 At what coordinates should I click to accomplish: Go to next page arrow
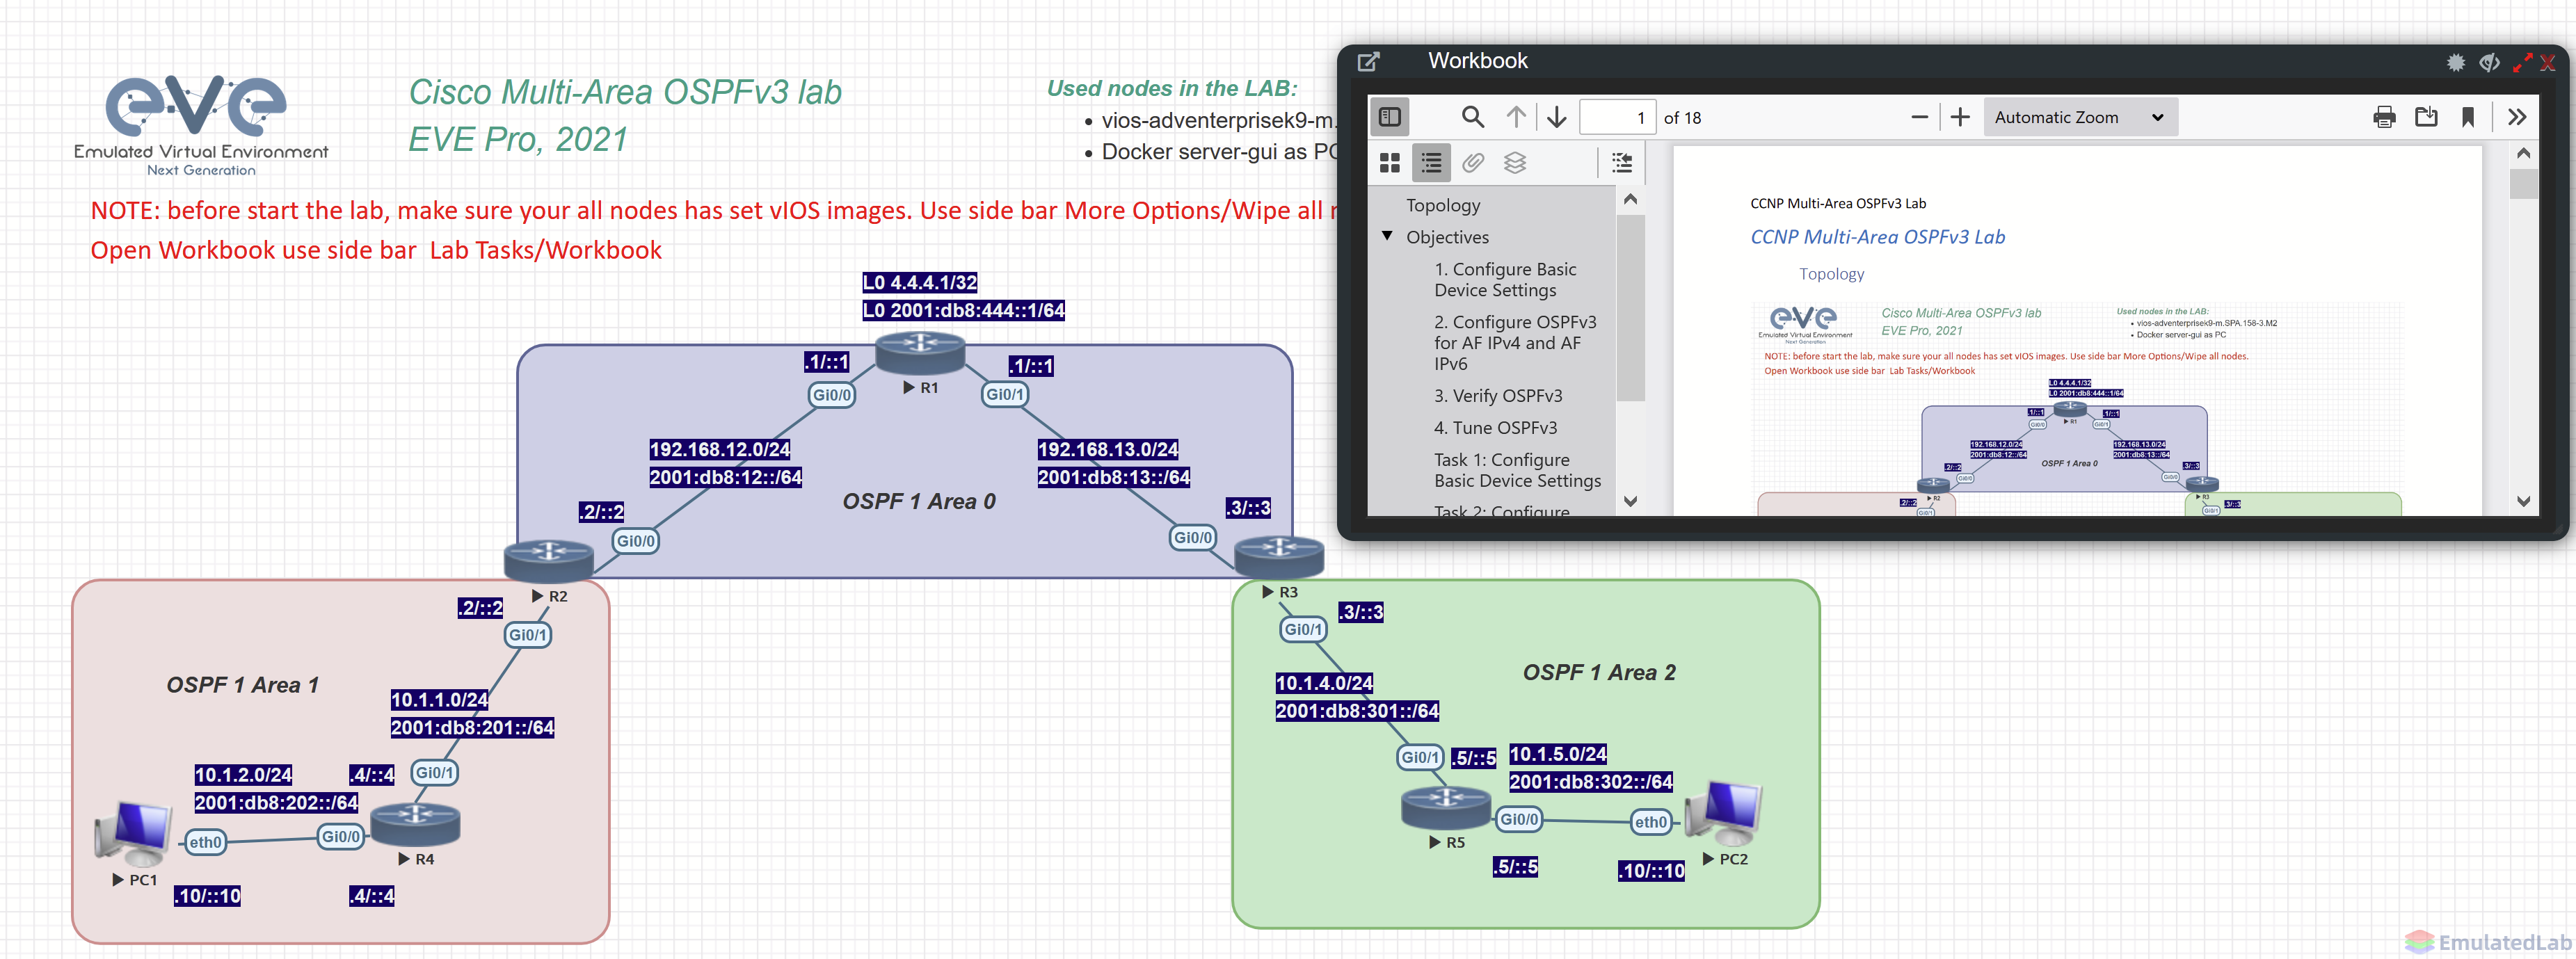pyautogui.click(x=1556, y=117)
